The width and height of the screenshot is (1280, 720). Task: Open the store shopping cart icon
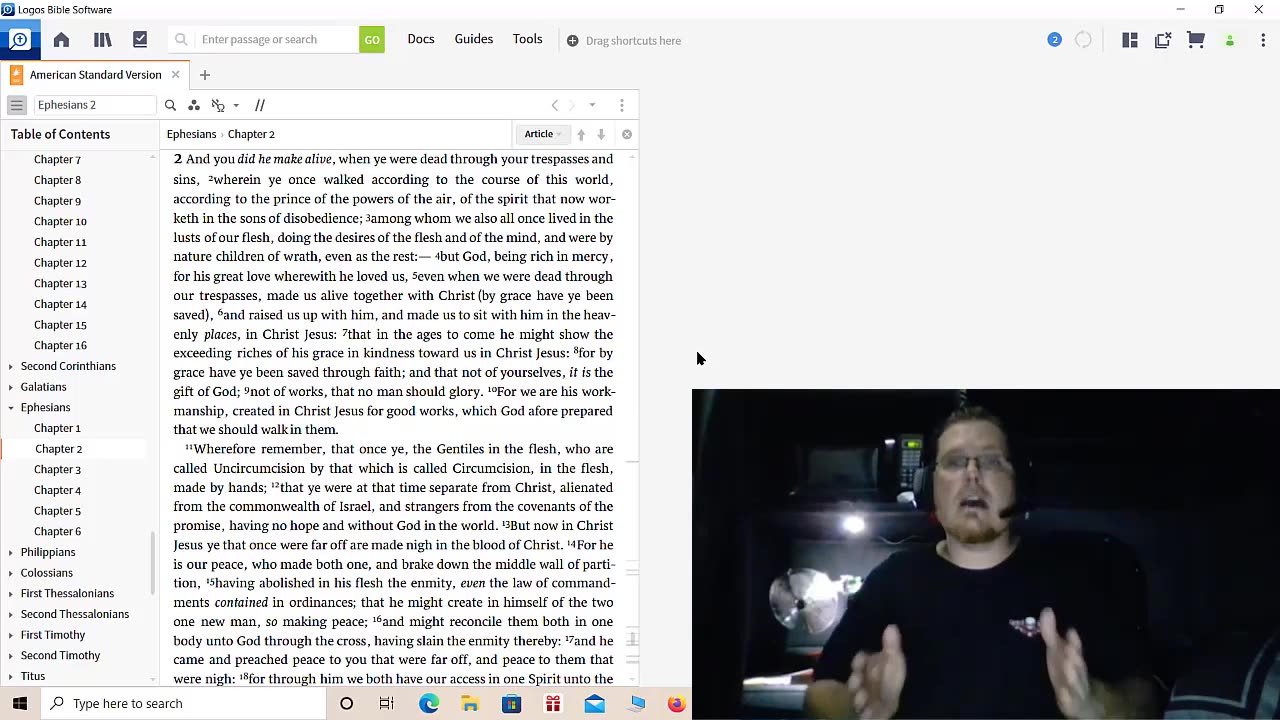click(x=1196, y=40)
